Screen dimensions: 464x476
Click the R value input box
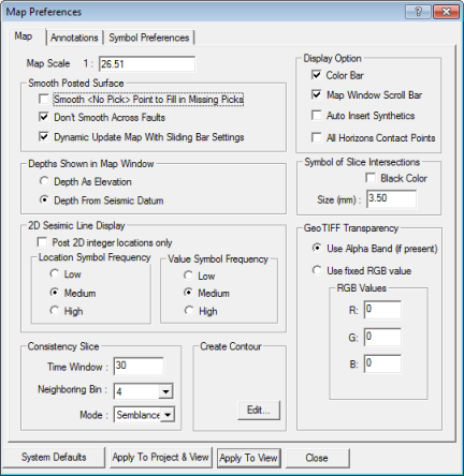[x=382, y=309]
